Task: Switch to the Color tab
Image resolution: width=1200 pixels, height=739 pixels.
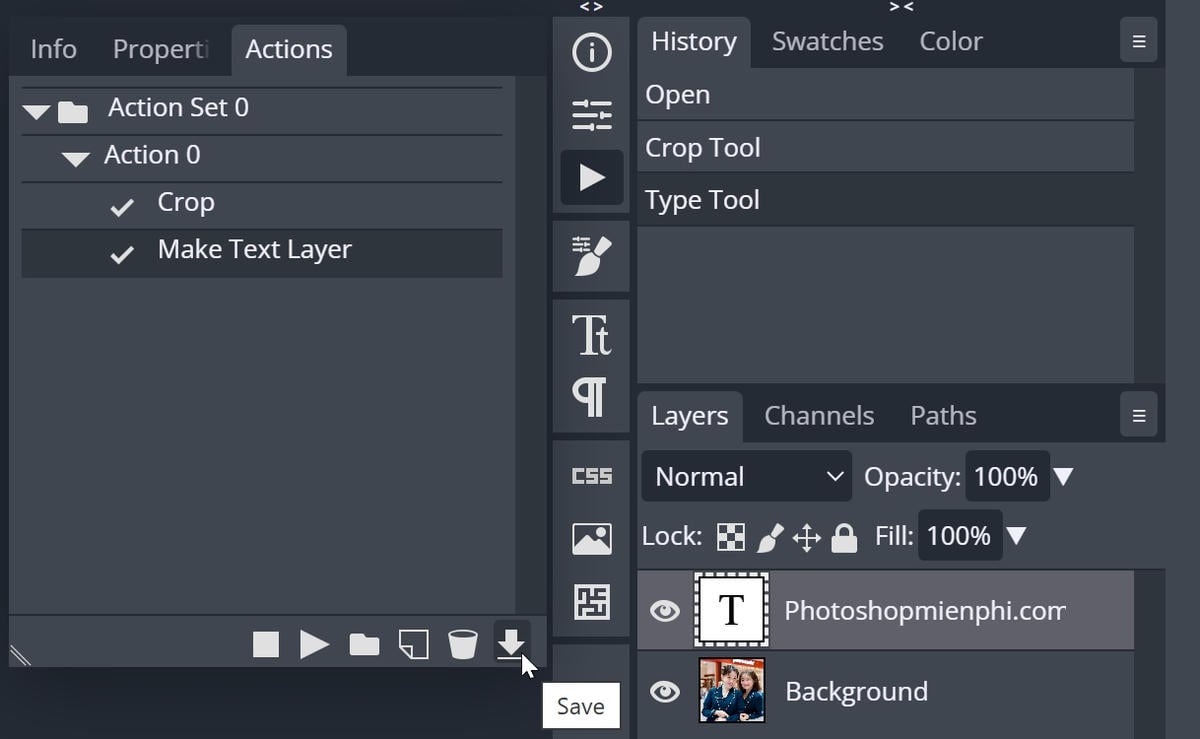Action: (951, 42)
